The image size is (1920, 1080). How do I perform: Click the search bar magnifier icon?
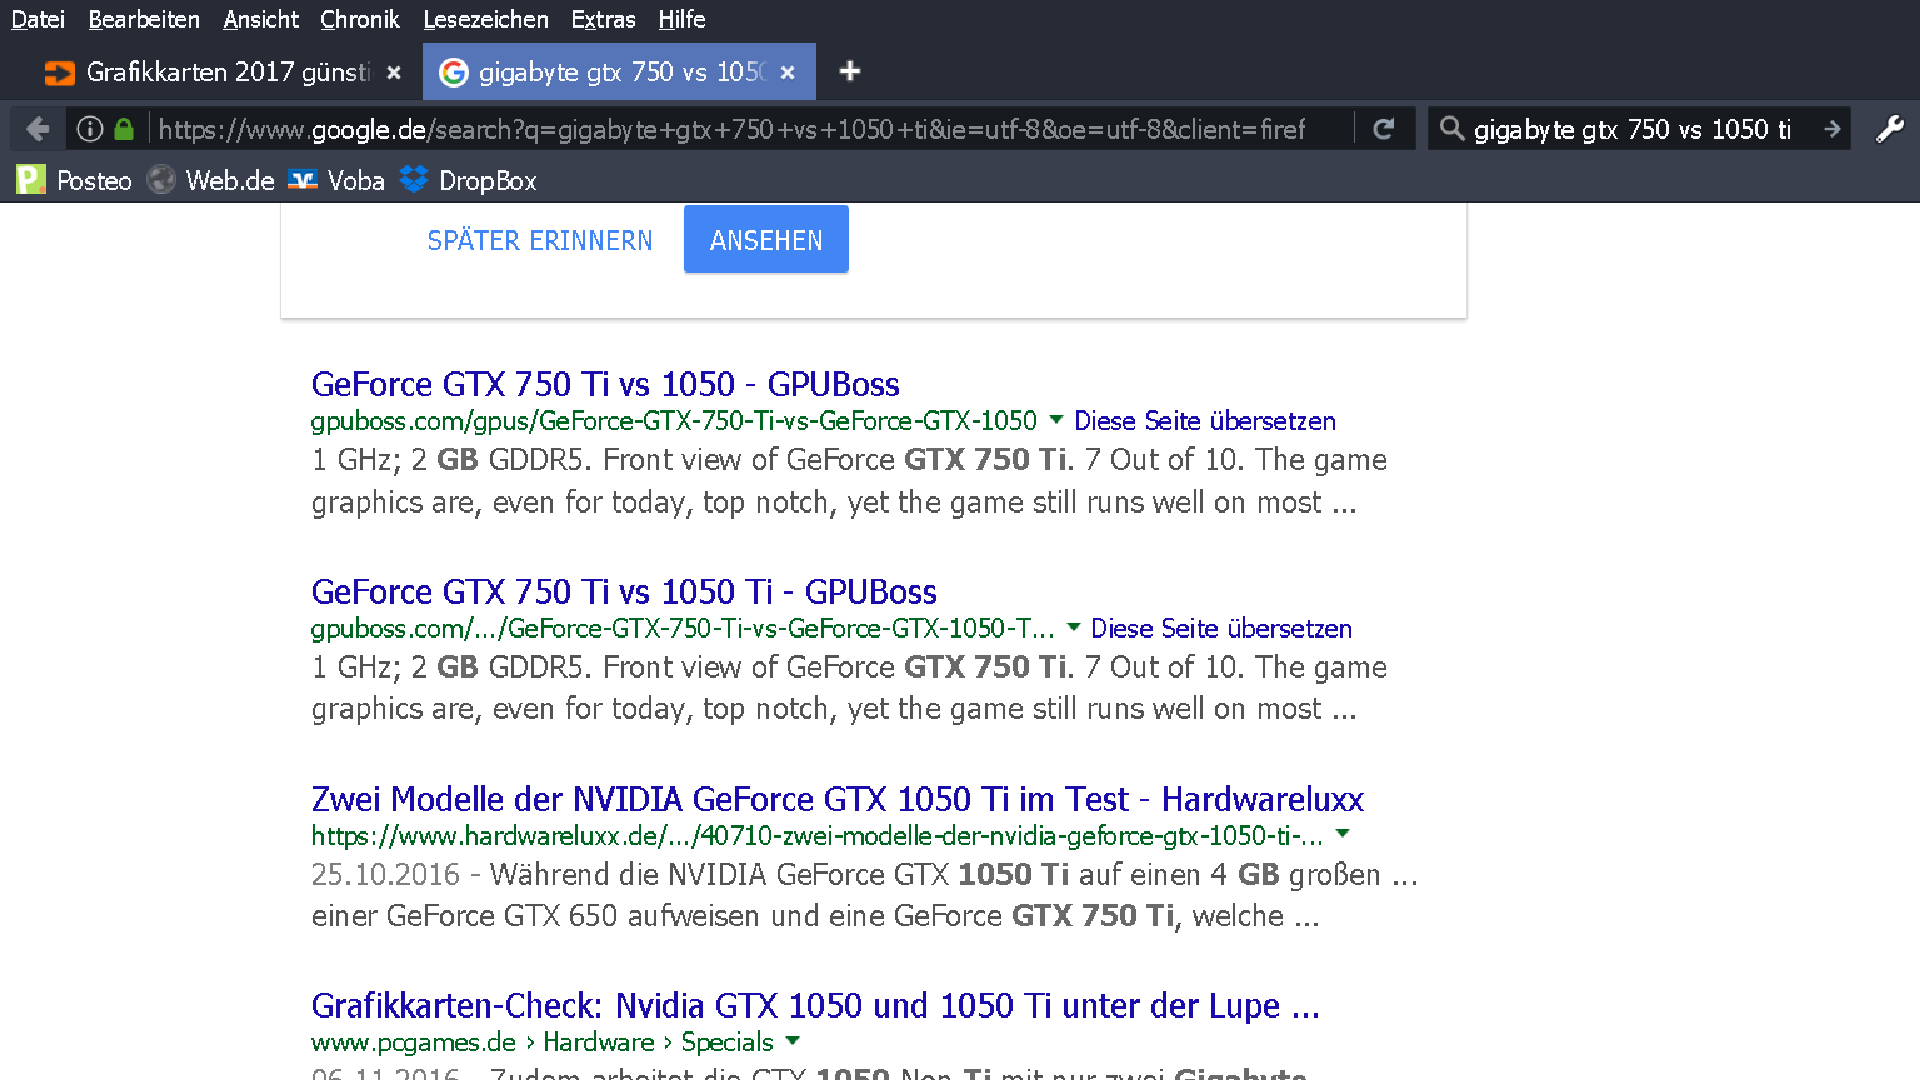coord(1452,129)
